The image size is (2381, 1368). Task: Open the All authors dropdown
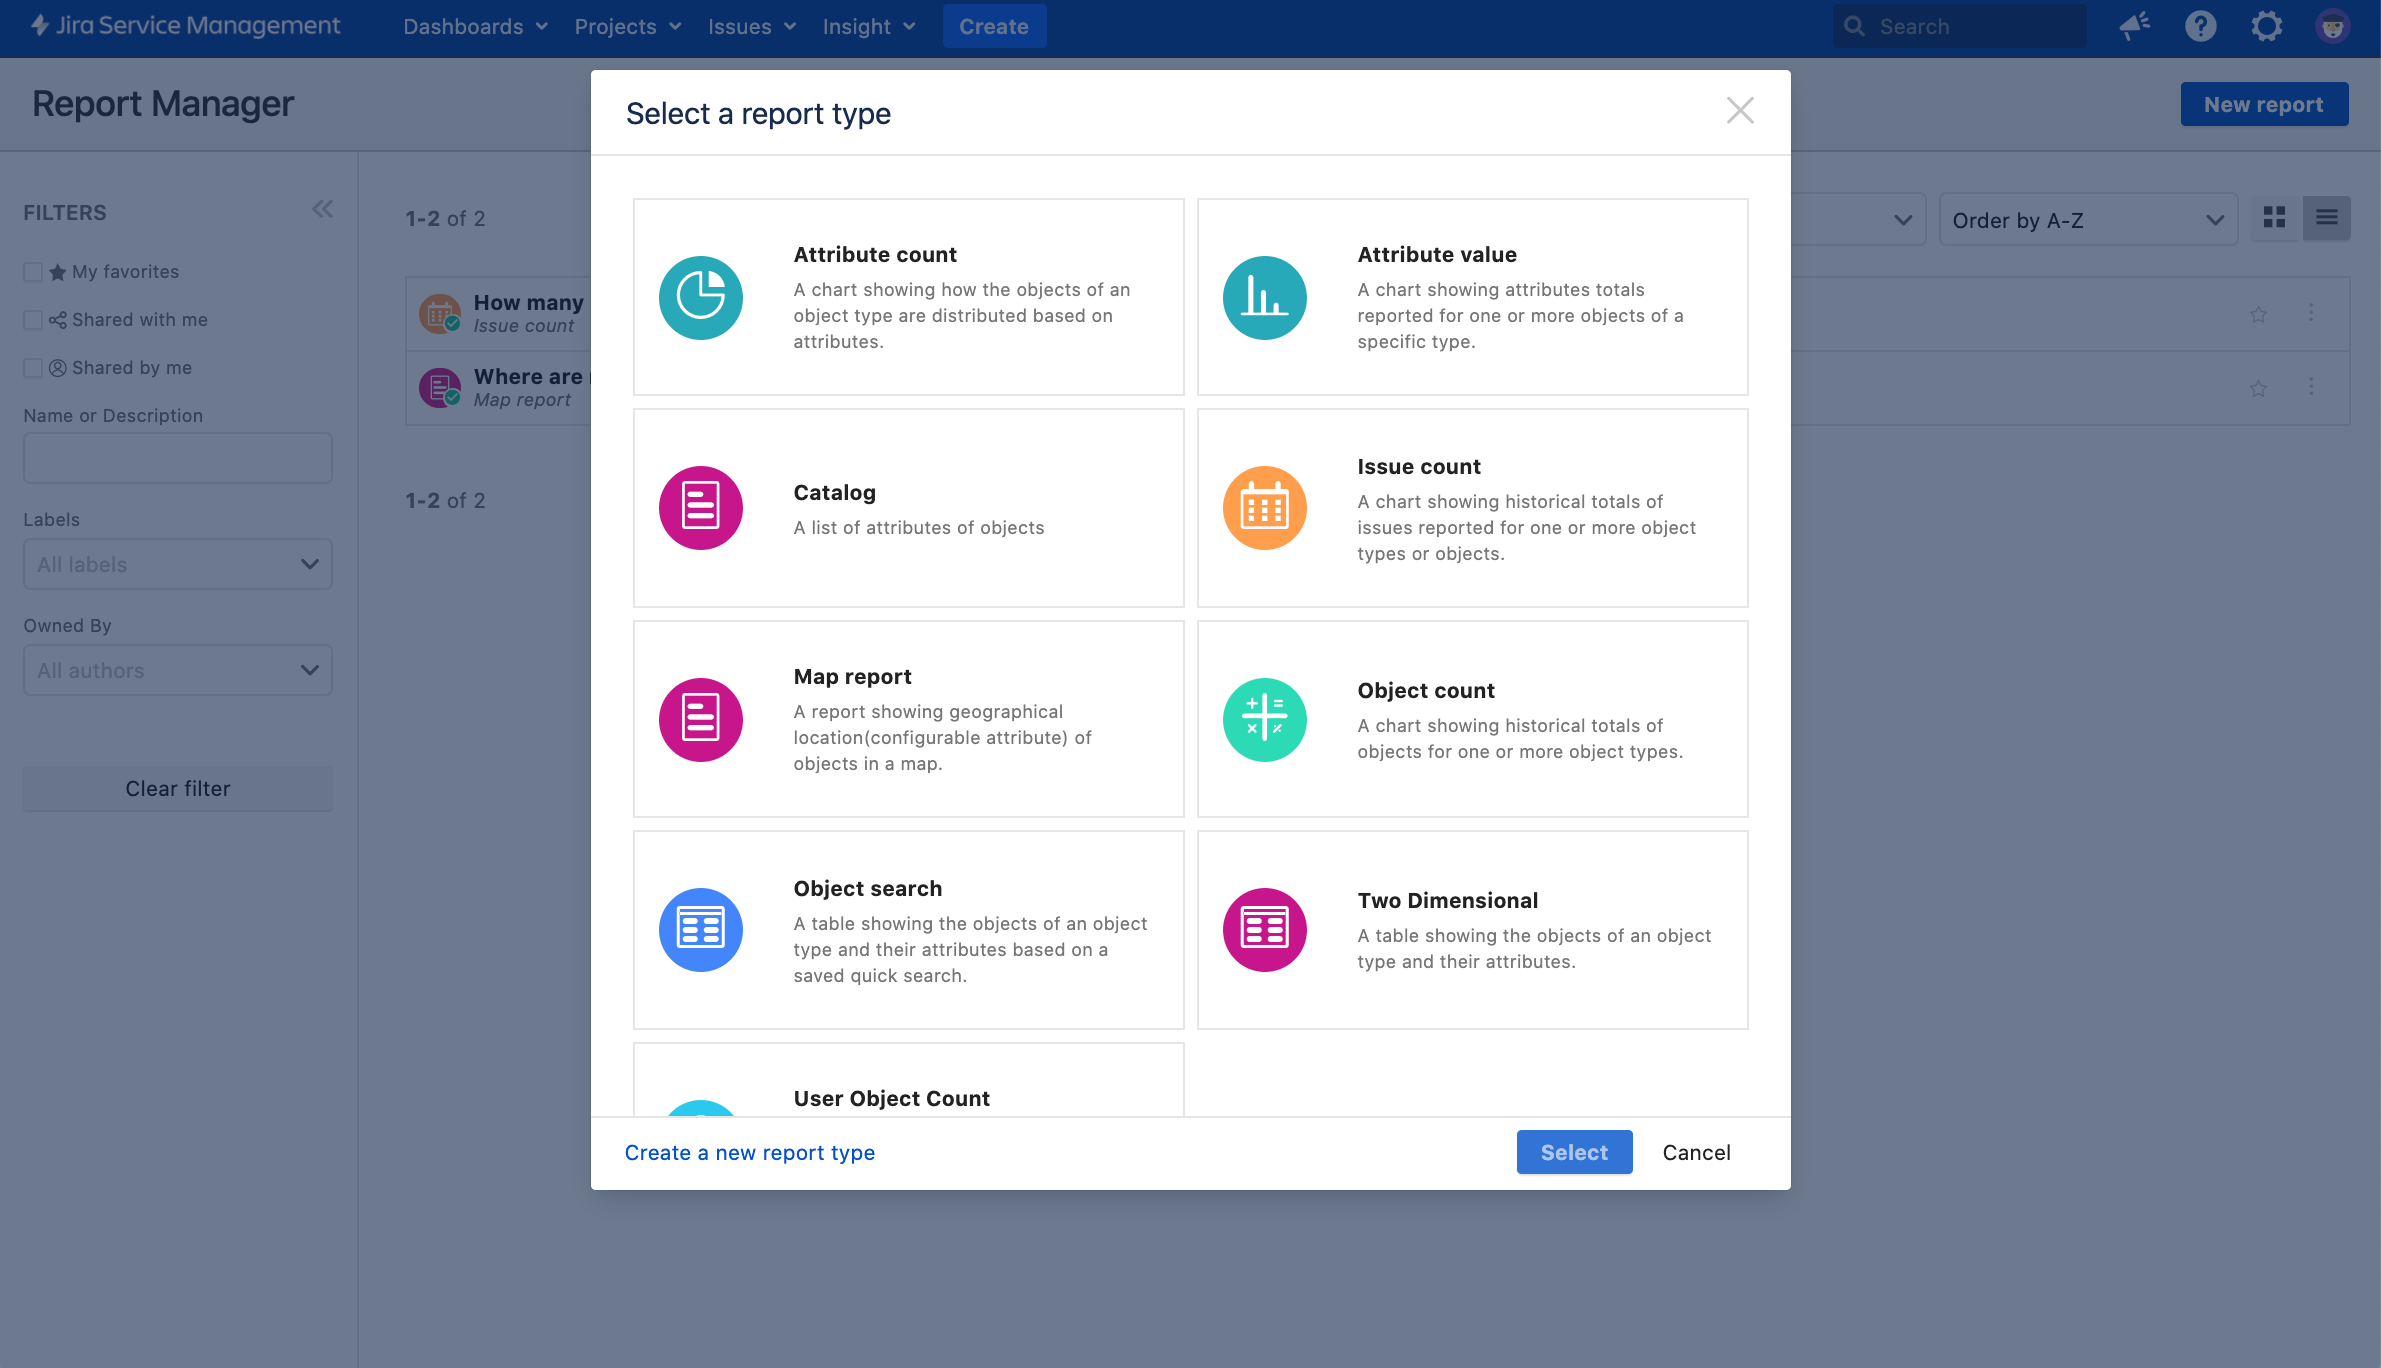(178, 670)
